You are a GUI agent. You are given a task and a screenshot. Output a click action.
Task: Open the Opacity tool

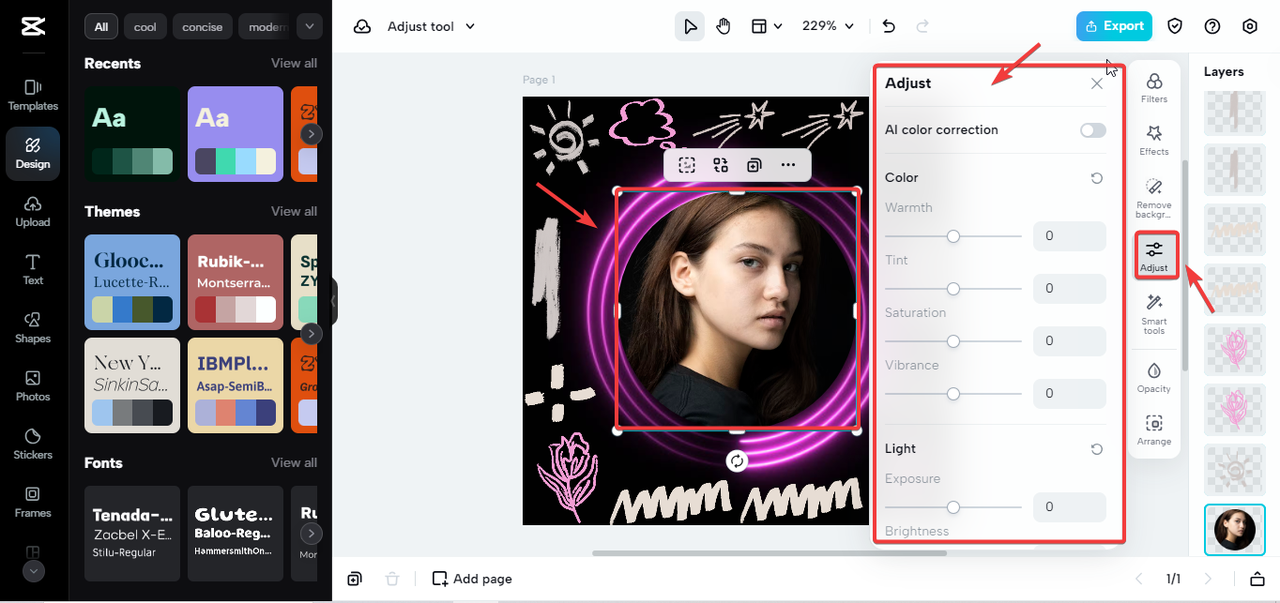(1154, 377)
